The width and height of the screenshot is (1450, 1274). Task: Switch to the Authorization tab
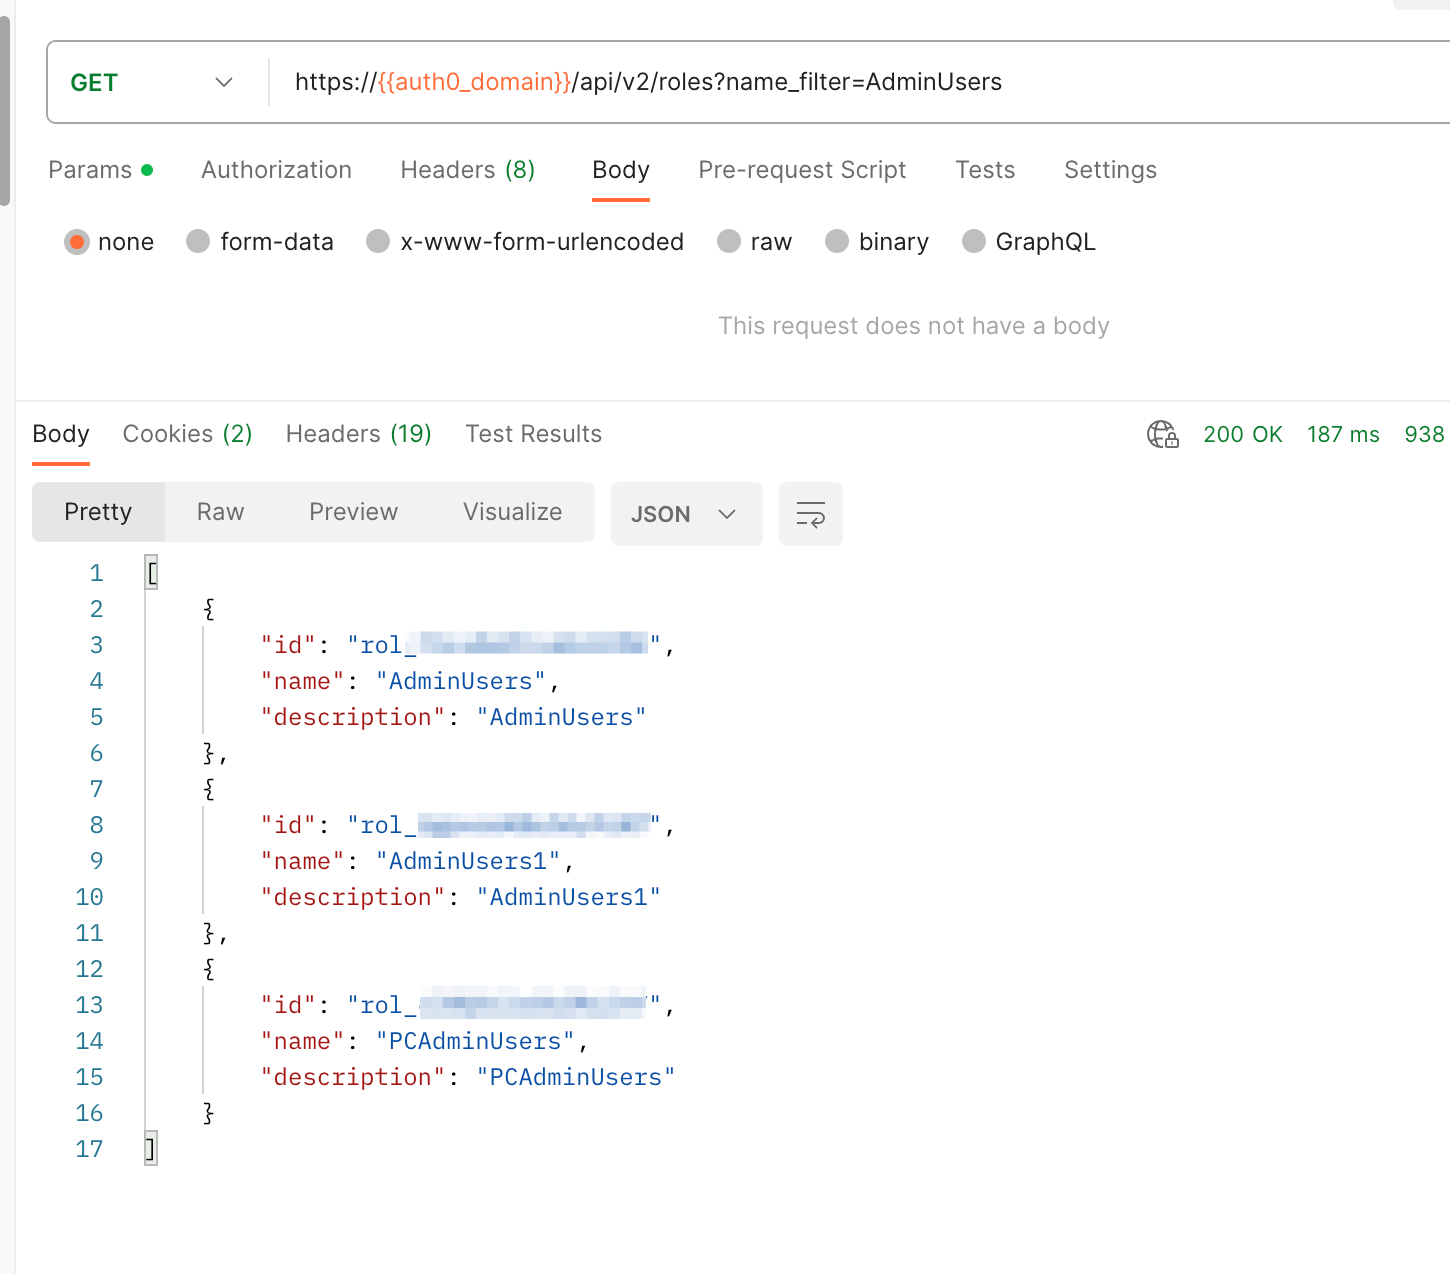point(276,170)
